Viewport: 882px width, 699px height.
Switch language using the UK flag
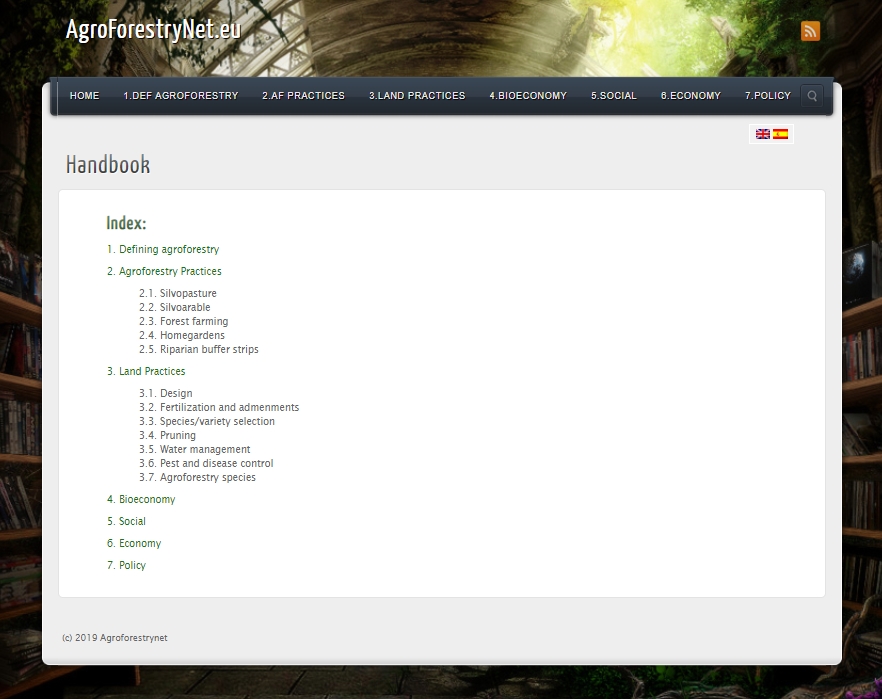763,134
